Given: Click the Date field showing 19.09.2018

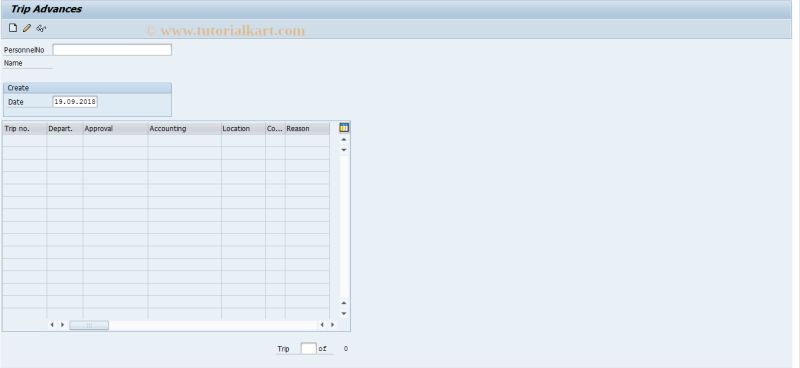Looking at the screenshot, I should pyautogui.click(x=75, y=102).
